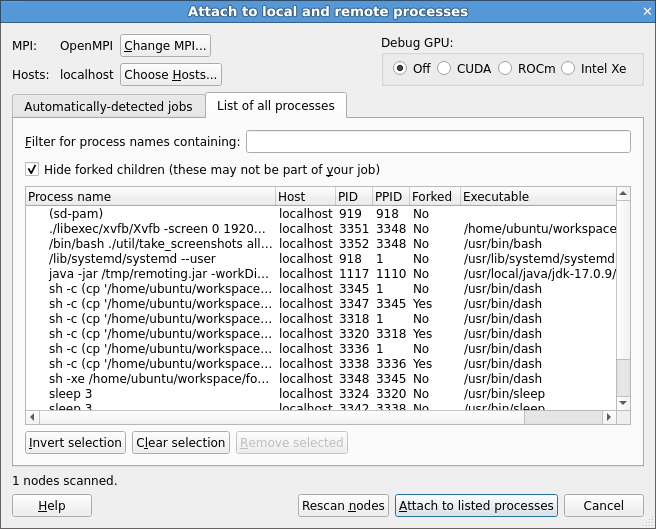Sort by the Process name column header
The width and height of the screenshot is (656, 529).
pyautogui.click(x=150, y=196)
